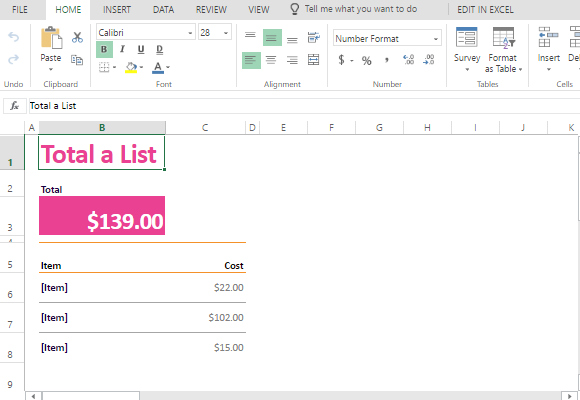580x400 pixels.
Task: Select column B header
Action: (x=102, y=128)
